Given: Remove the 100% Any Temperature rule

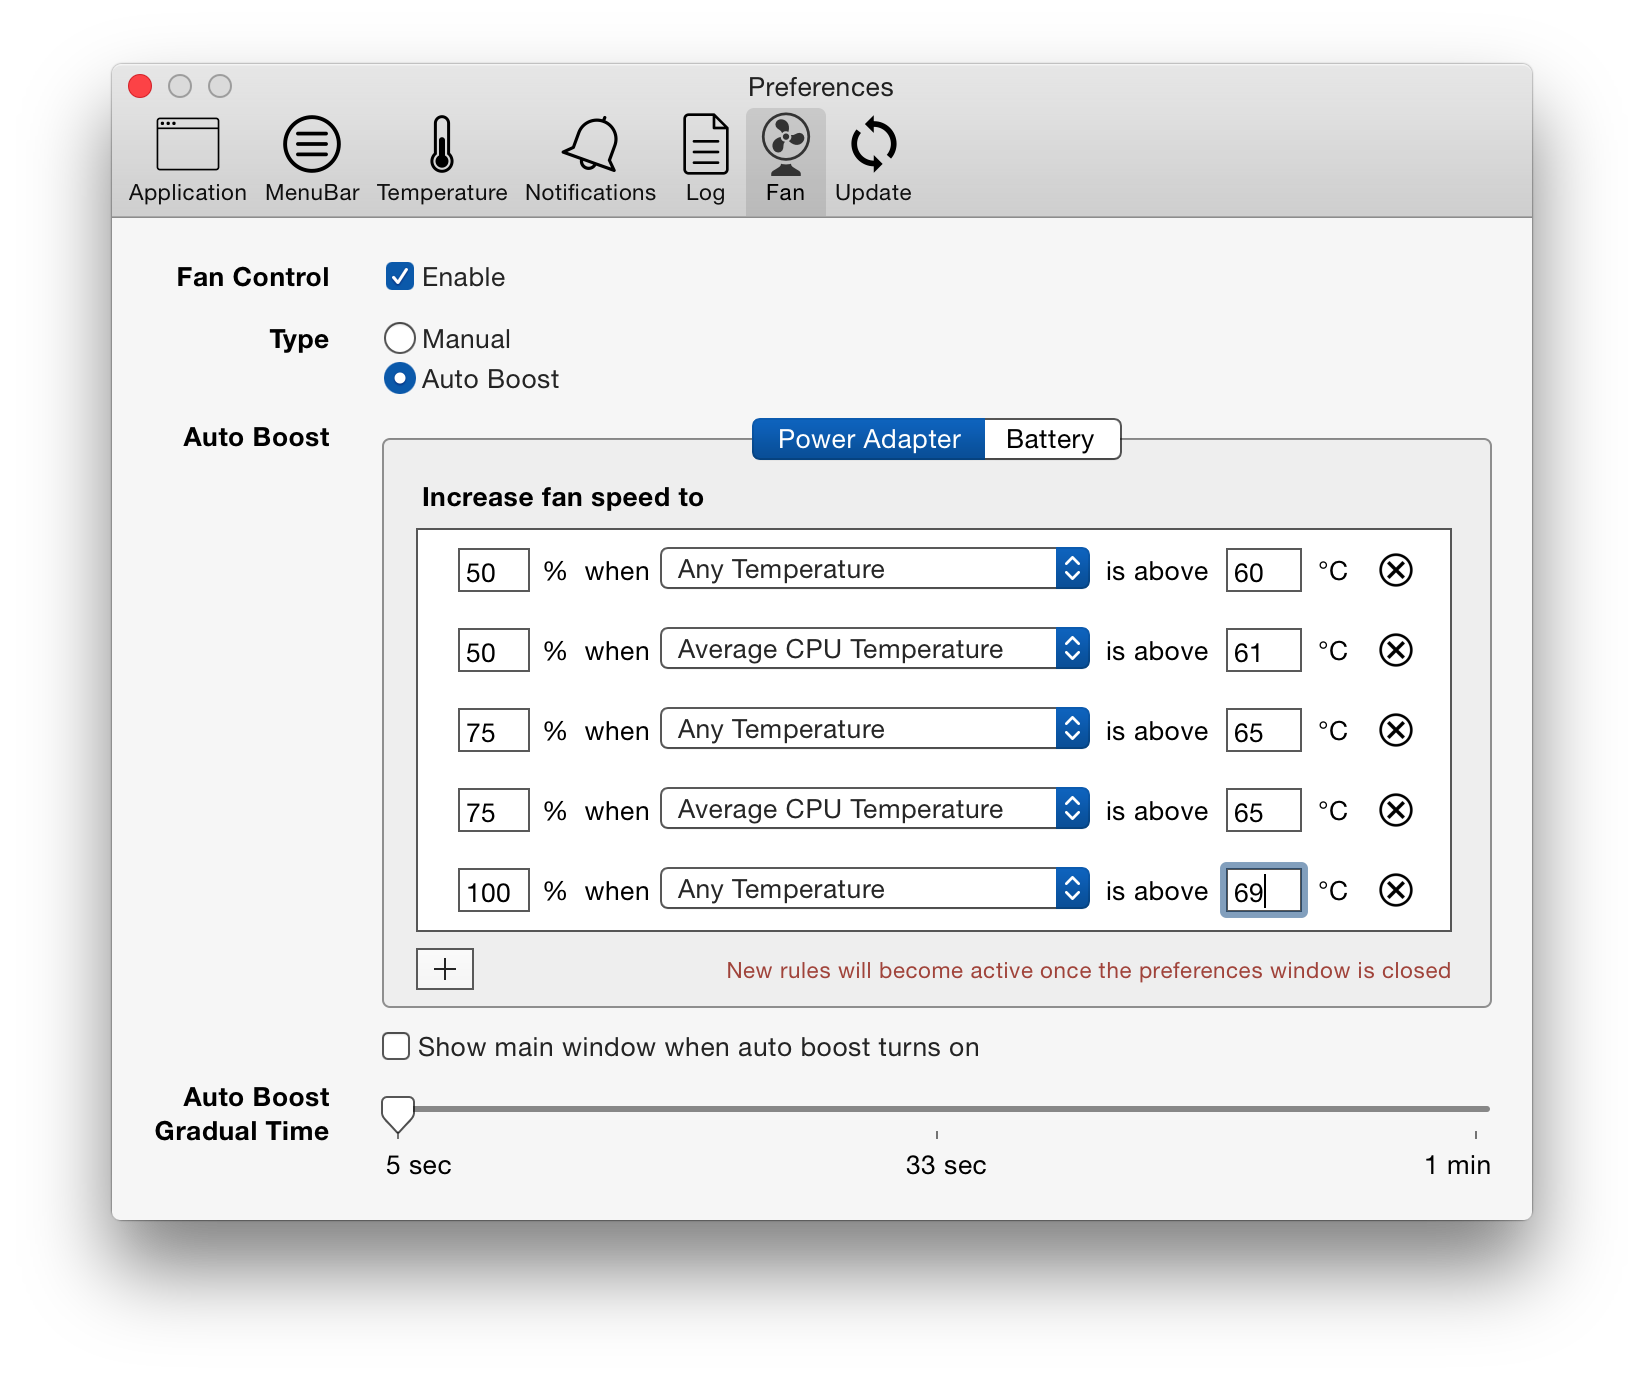Looking at the screenshot, I should (x=1395, y=890).
